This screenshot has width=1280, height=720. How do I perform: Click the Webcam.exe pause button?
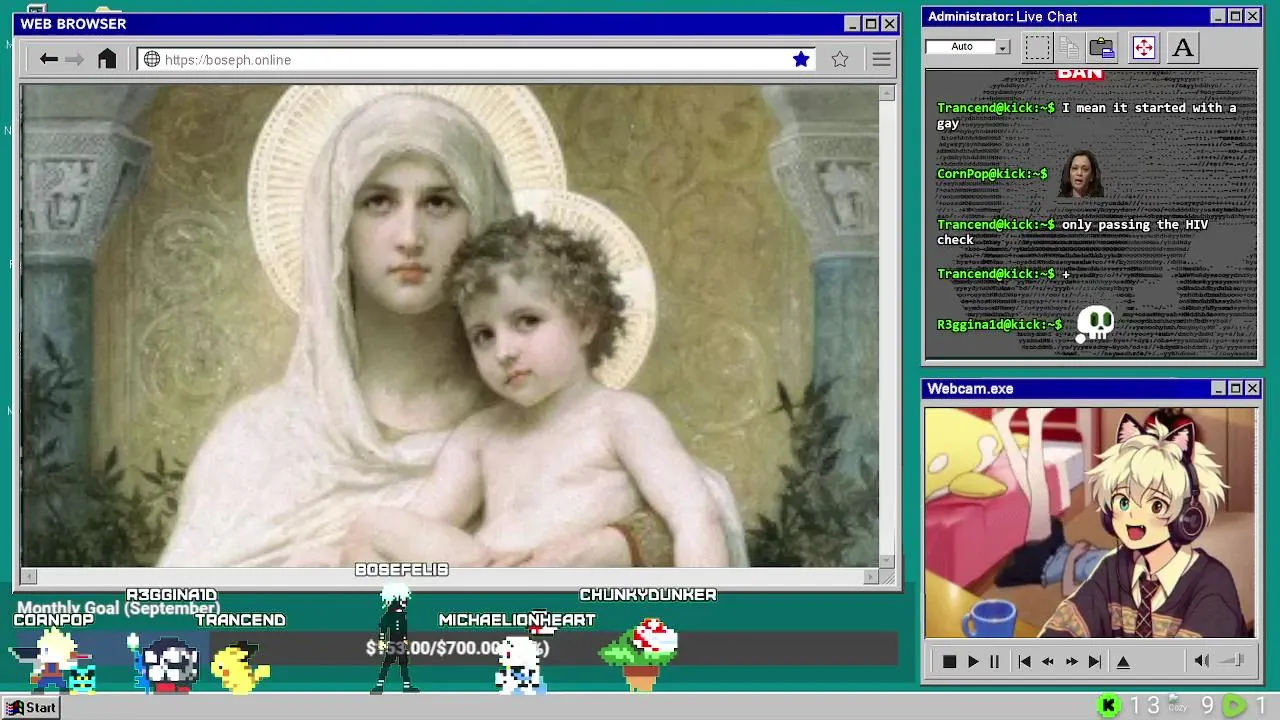coord(994,661)
